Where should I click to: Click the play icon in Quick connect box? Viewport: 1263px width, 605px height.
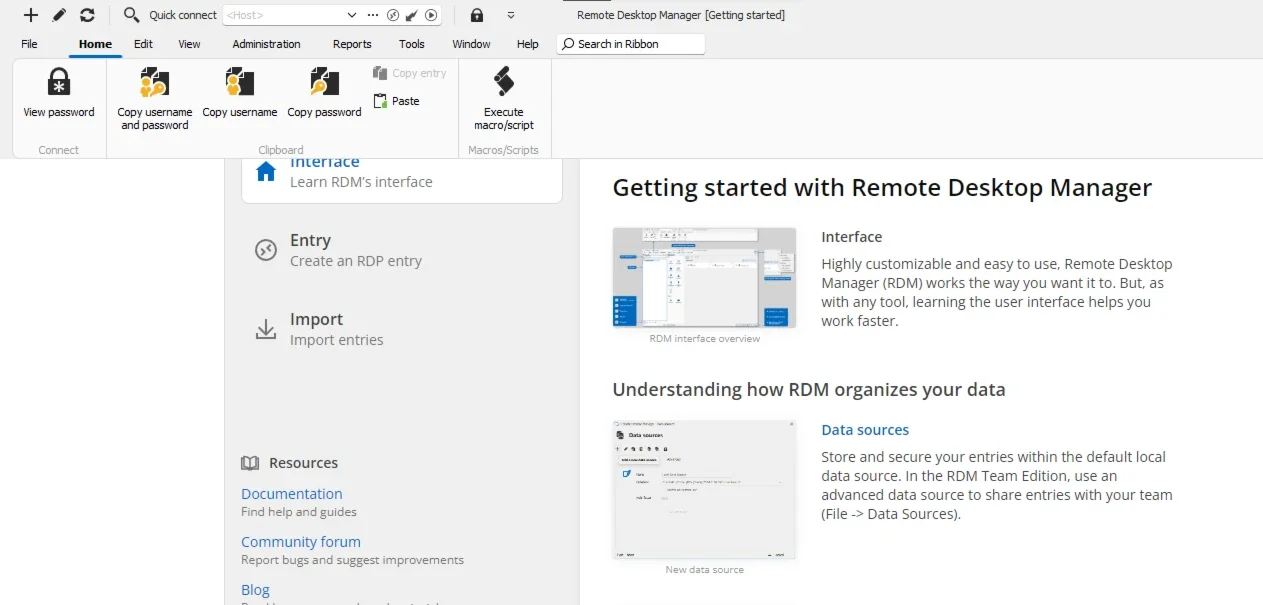point(431,15)
